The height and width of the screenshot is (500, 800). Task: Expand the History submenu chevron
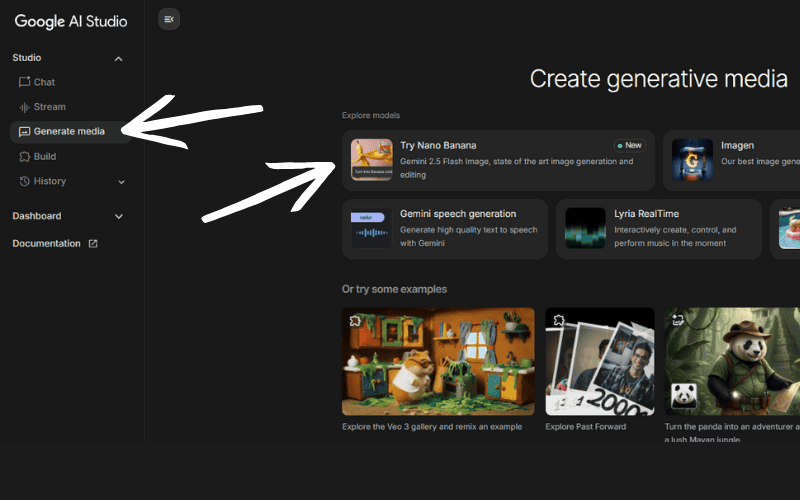[x=122, y=182]
